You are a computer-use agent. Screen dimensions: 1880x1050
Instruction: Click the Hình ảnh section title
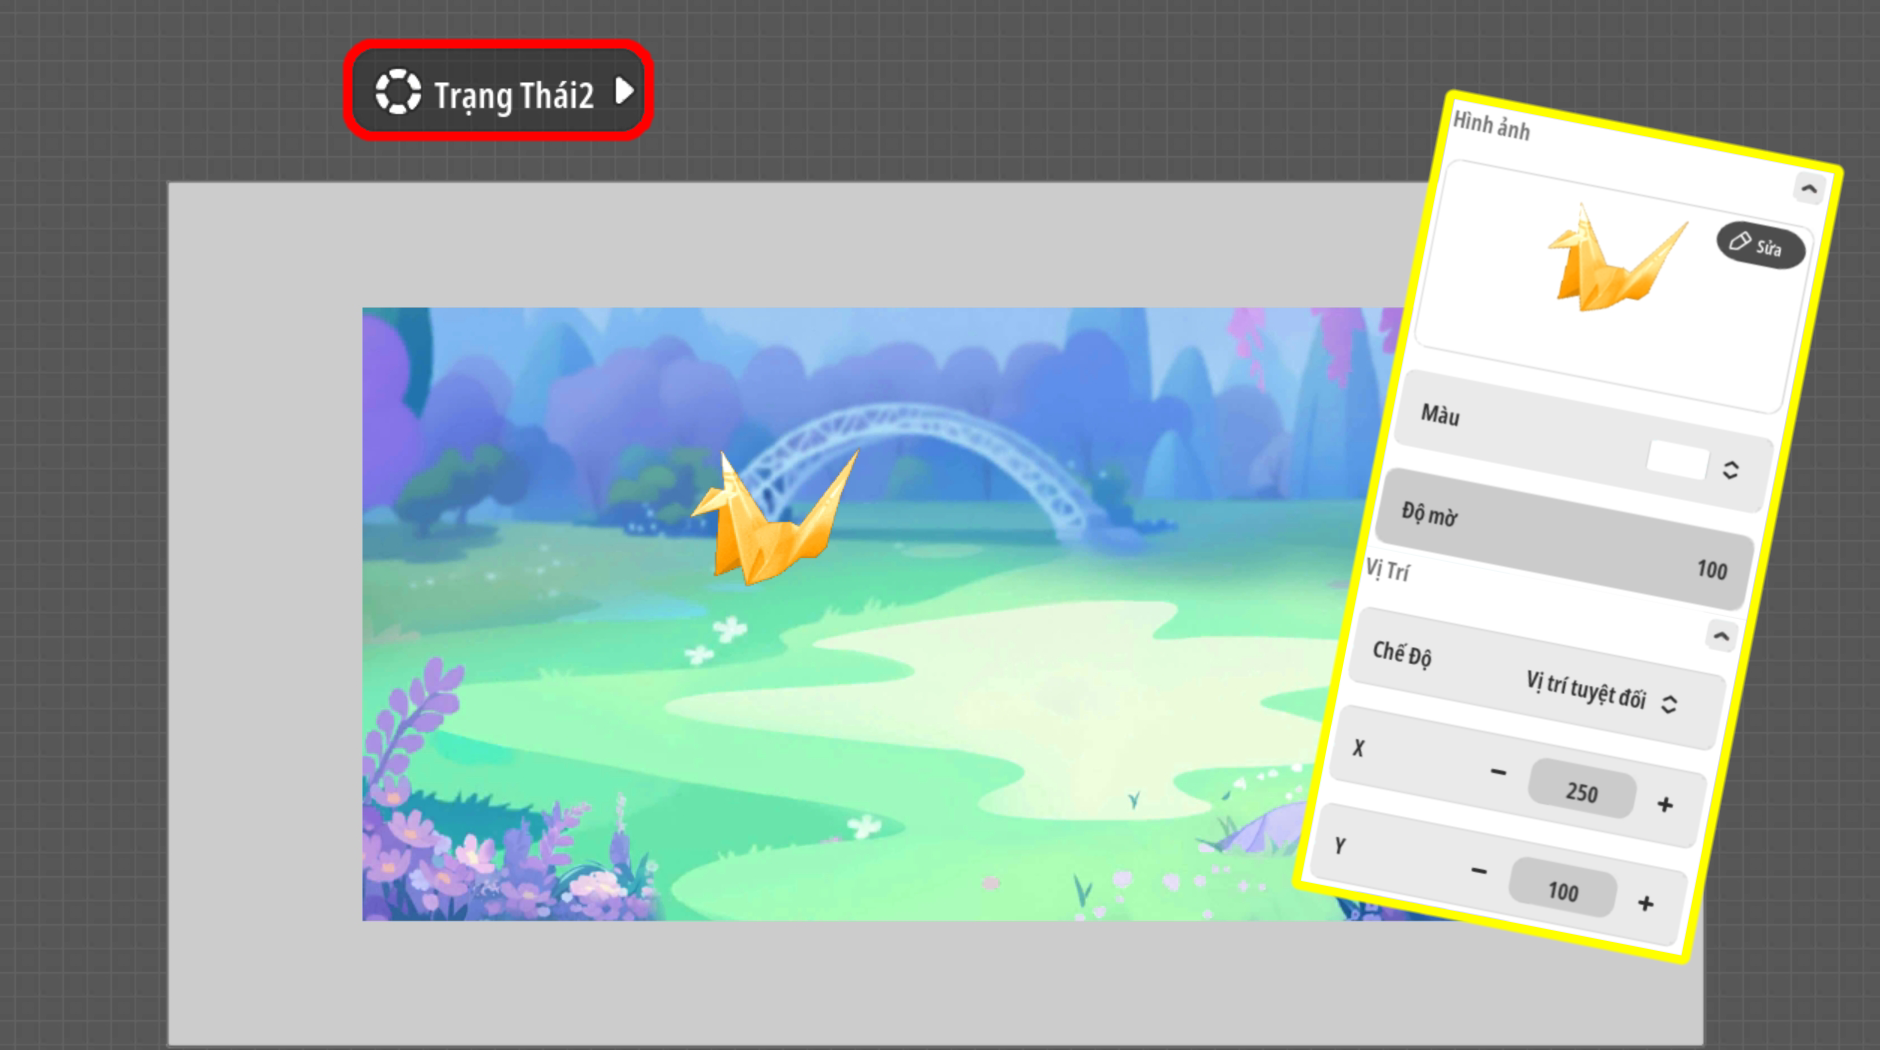tap(1490, 126)
